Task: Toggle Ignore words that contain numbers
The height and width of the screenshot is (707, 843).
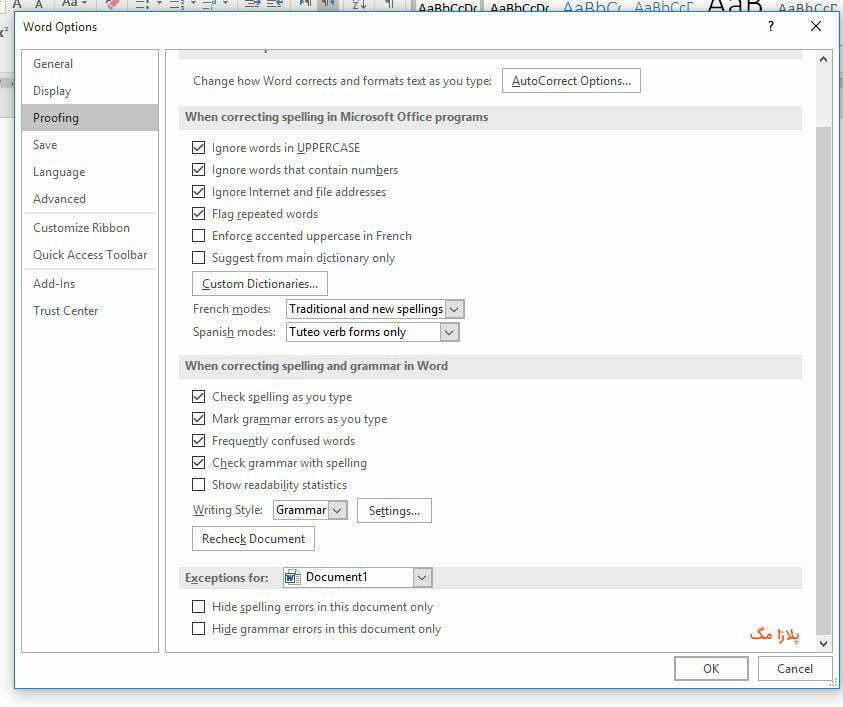Action: [198, 169]
